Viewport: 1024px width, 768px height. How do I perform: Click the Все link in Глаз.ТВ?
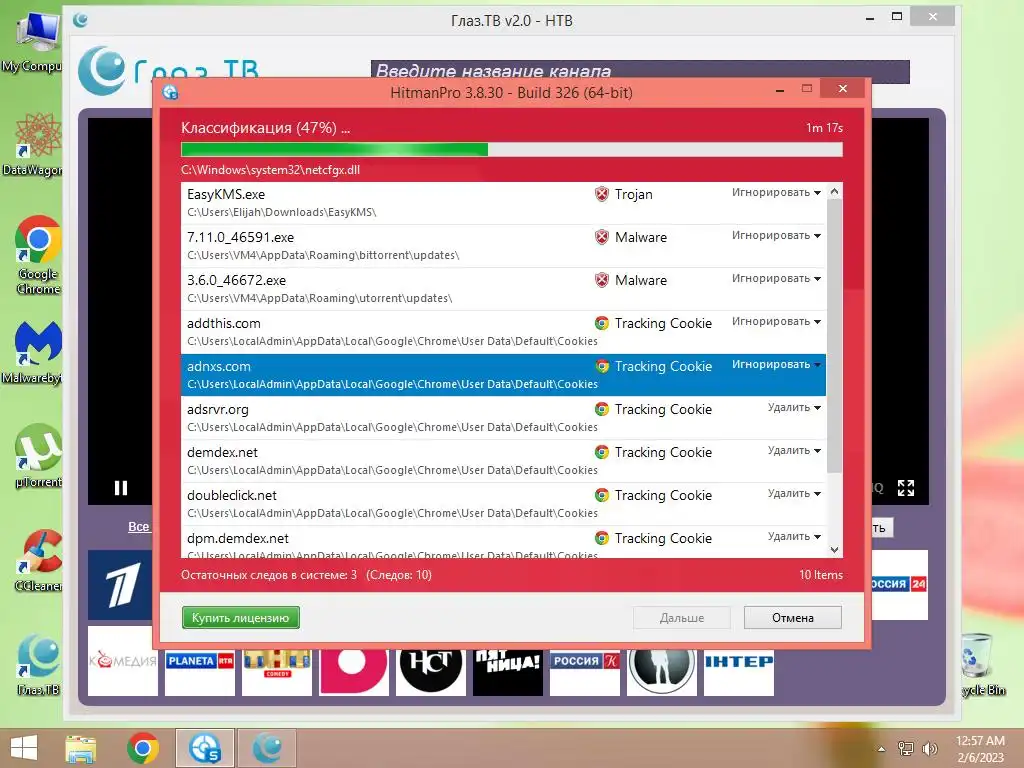pos(138,526)
